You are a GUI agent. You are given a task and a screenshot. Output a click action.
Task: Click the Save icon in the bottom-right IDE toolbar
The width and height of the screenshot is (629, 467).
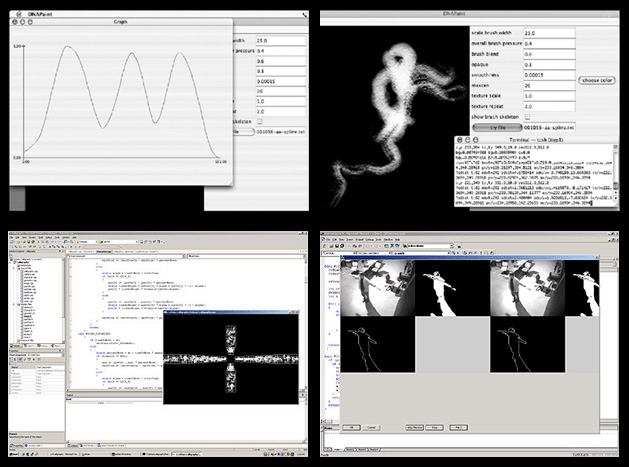pyautogui.click(x=336, y=246)
